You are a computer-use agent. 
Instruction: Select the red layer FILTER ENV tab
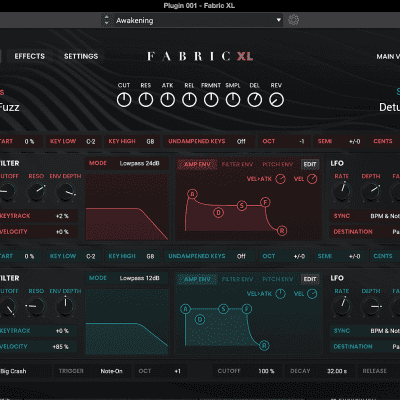point(237,164)
